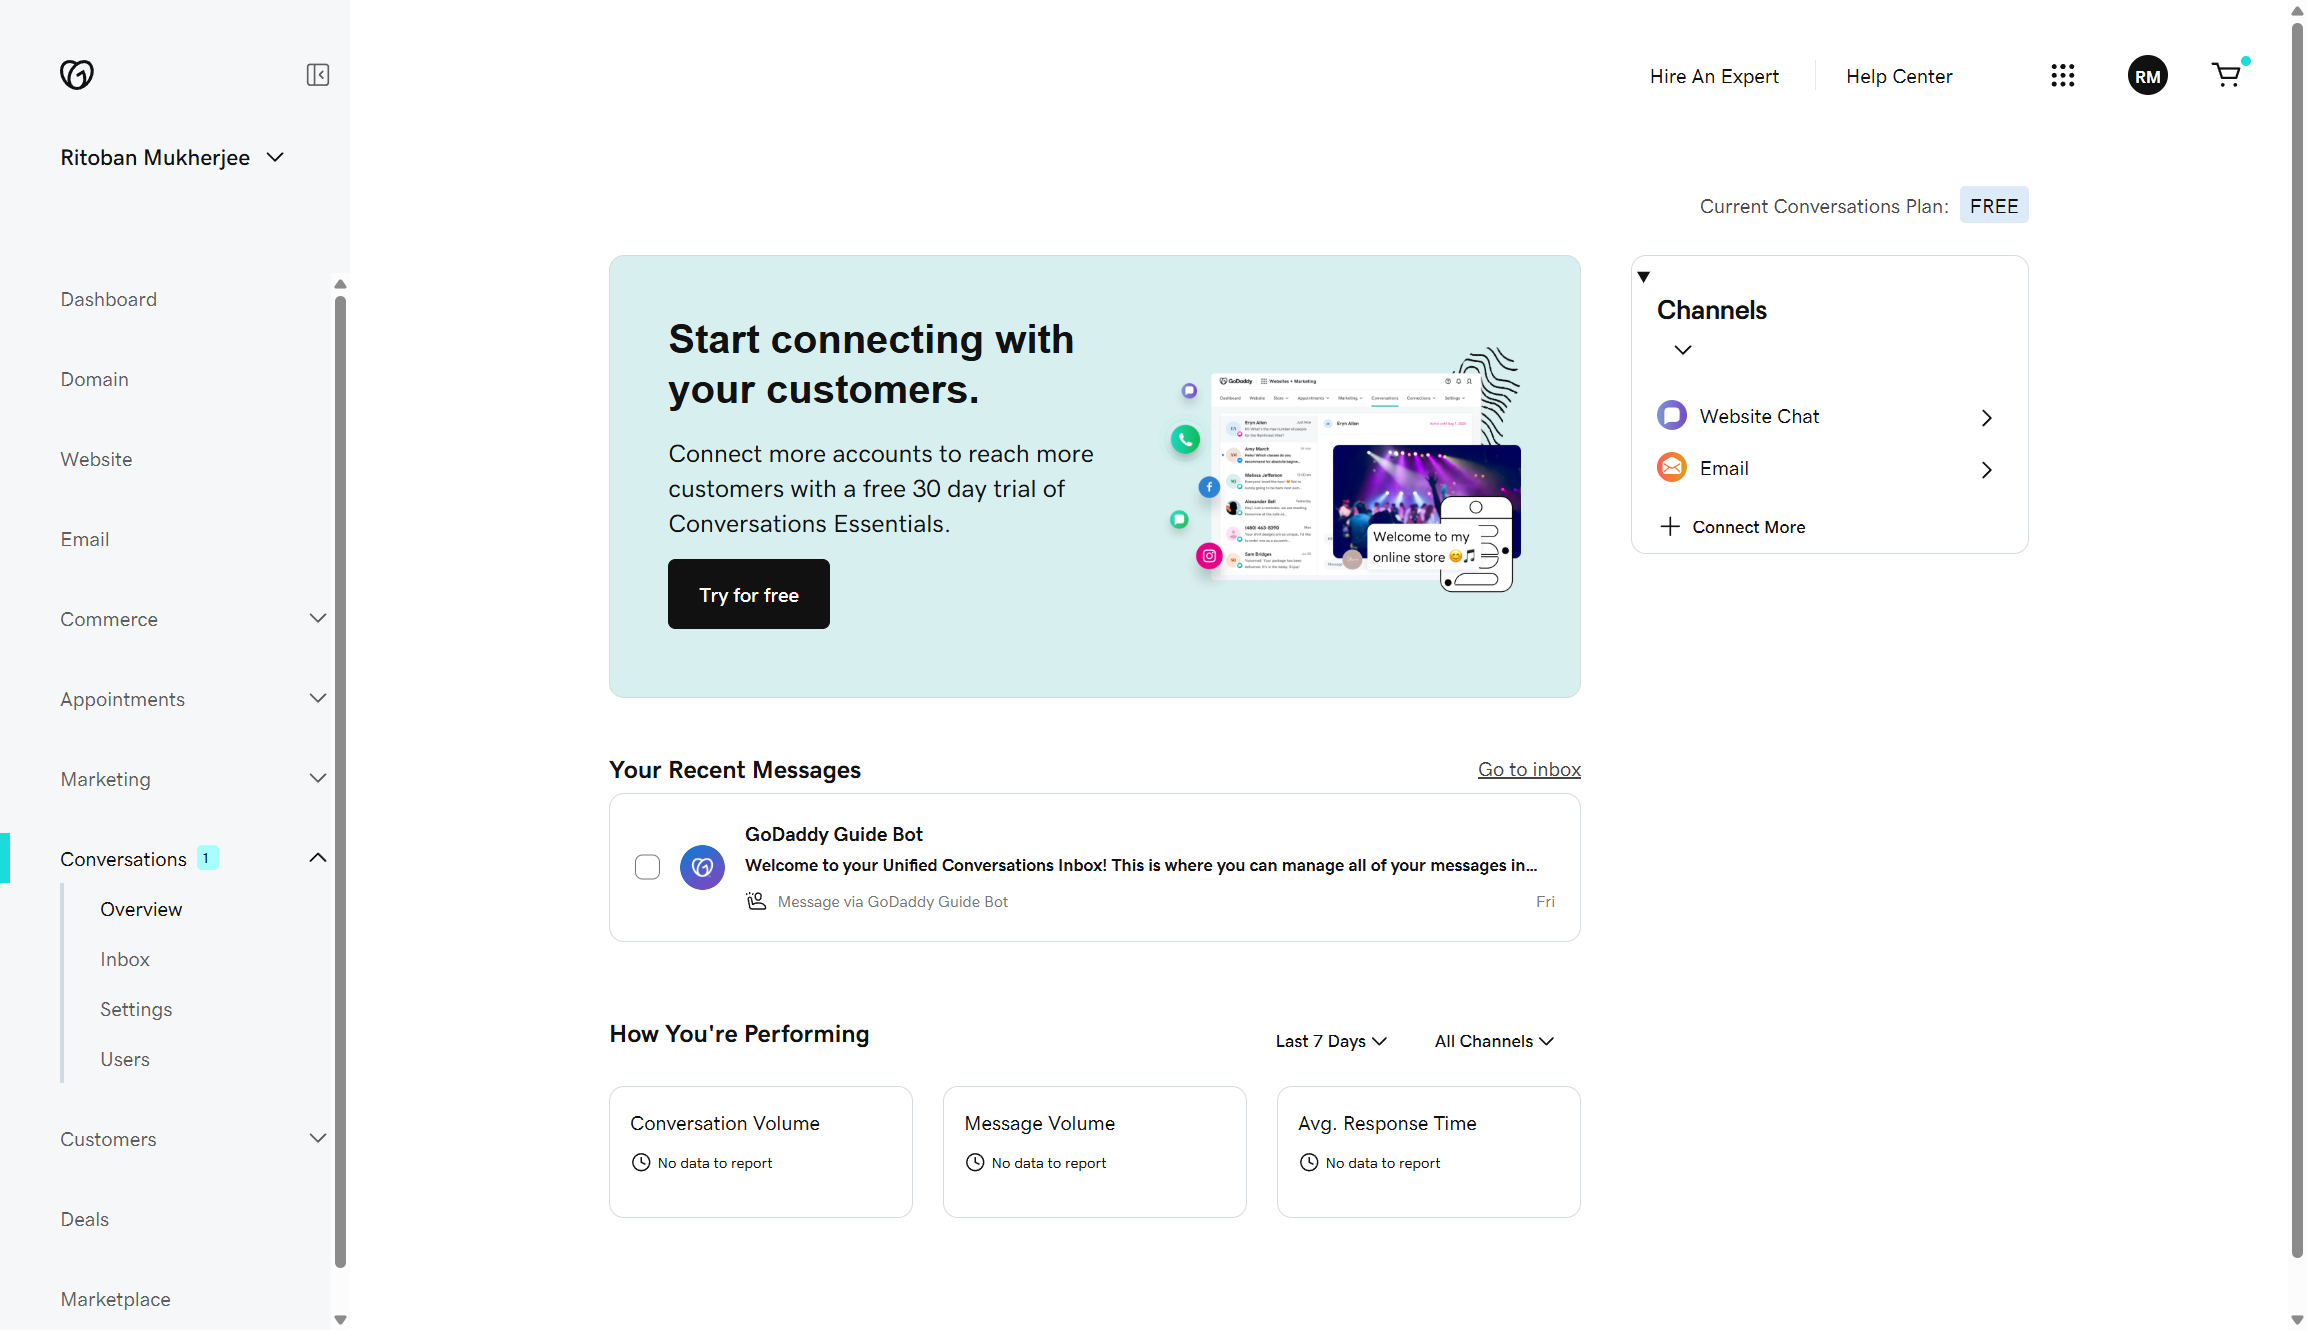
Task: Open the app launcher grid icon
Action: 2063,75
